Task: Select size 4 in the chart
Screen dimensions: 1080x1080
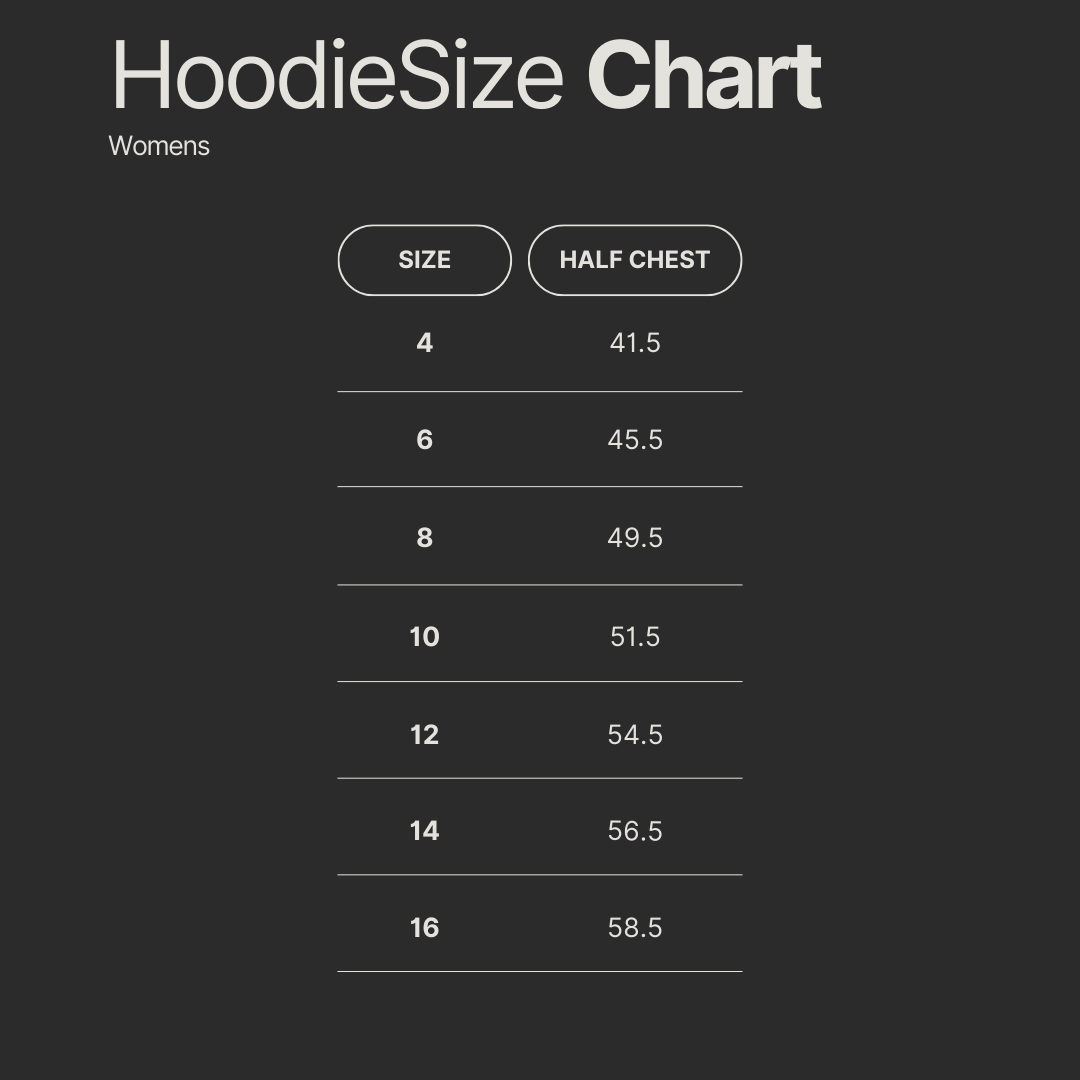Action: coord(424,343)
